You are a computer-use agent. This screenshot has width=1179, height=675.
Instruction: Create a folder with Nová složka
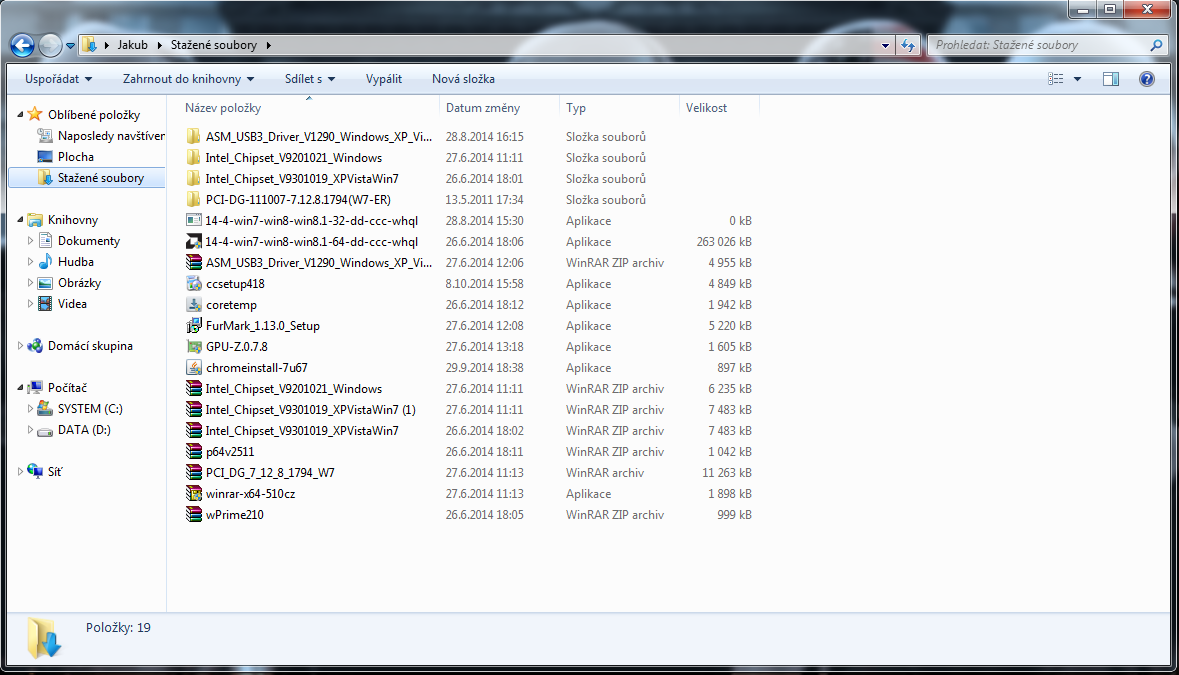point(463,79)
